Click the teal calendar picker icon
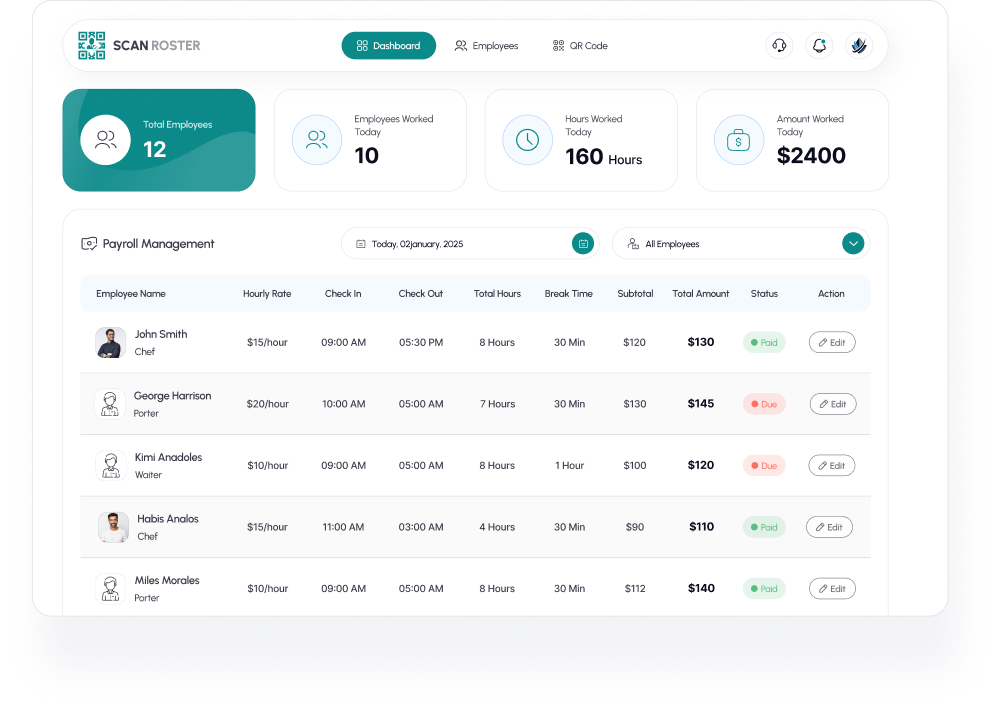This screenshot has height=711, width=1001. tap(583, 243)
